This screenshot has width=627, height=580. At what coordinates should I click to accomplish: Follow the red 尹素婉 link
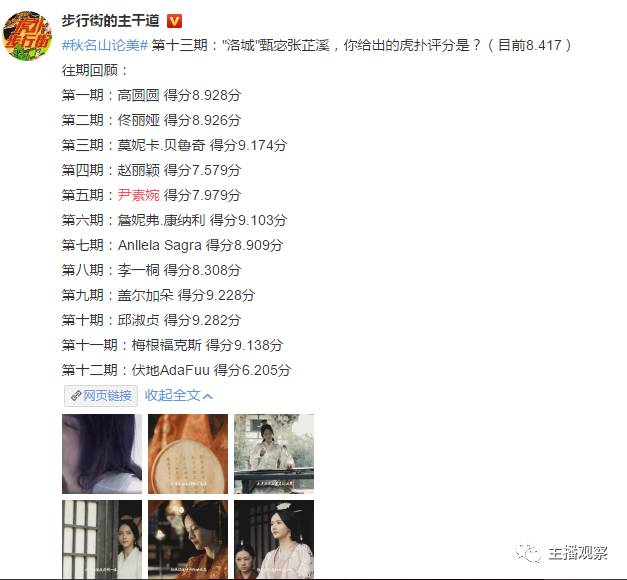138,195
